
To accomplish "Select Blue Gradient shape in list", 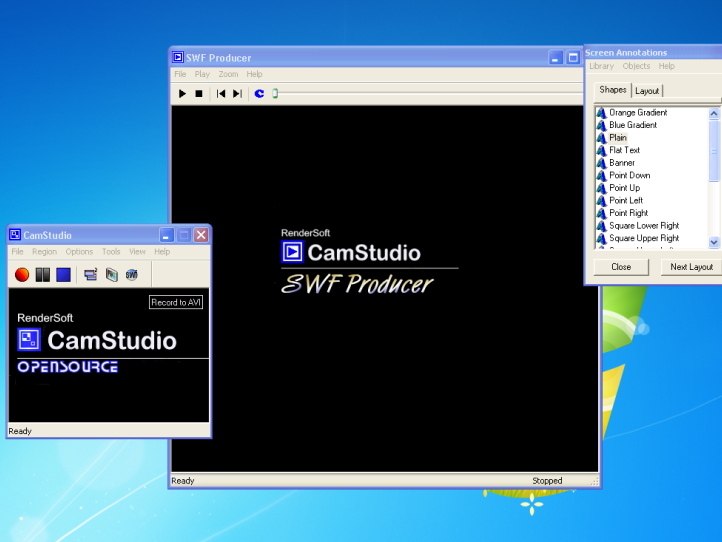I will click(x=633, y=125).
